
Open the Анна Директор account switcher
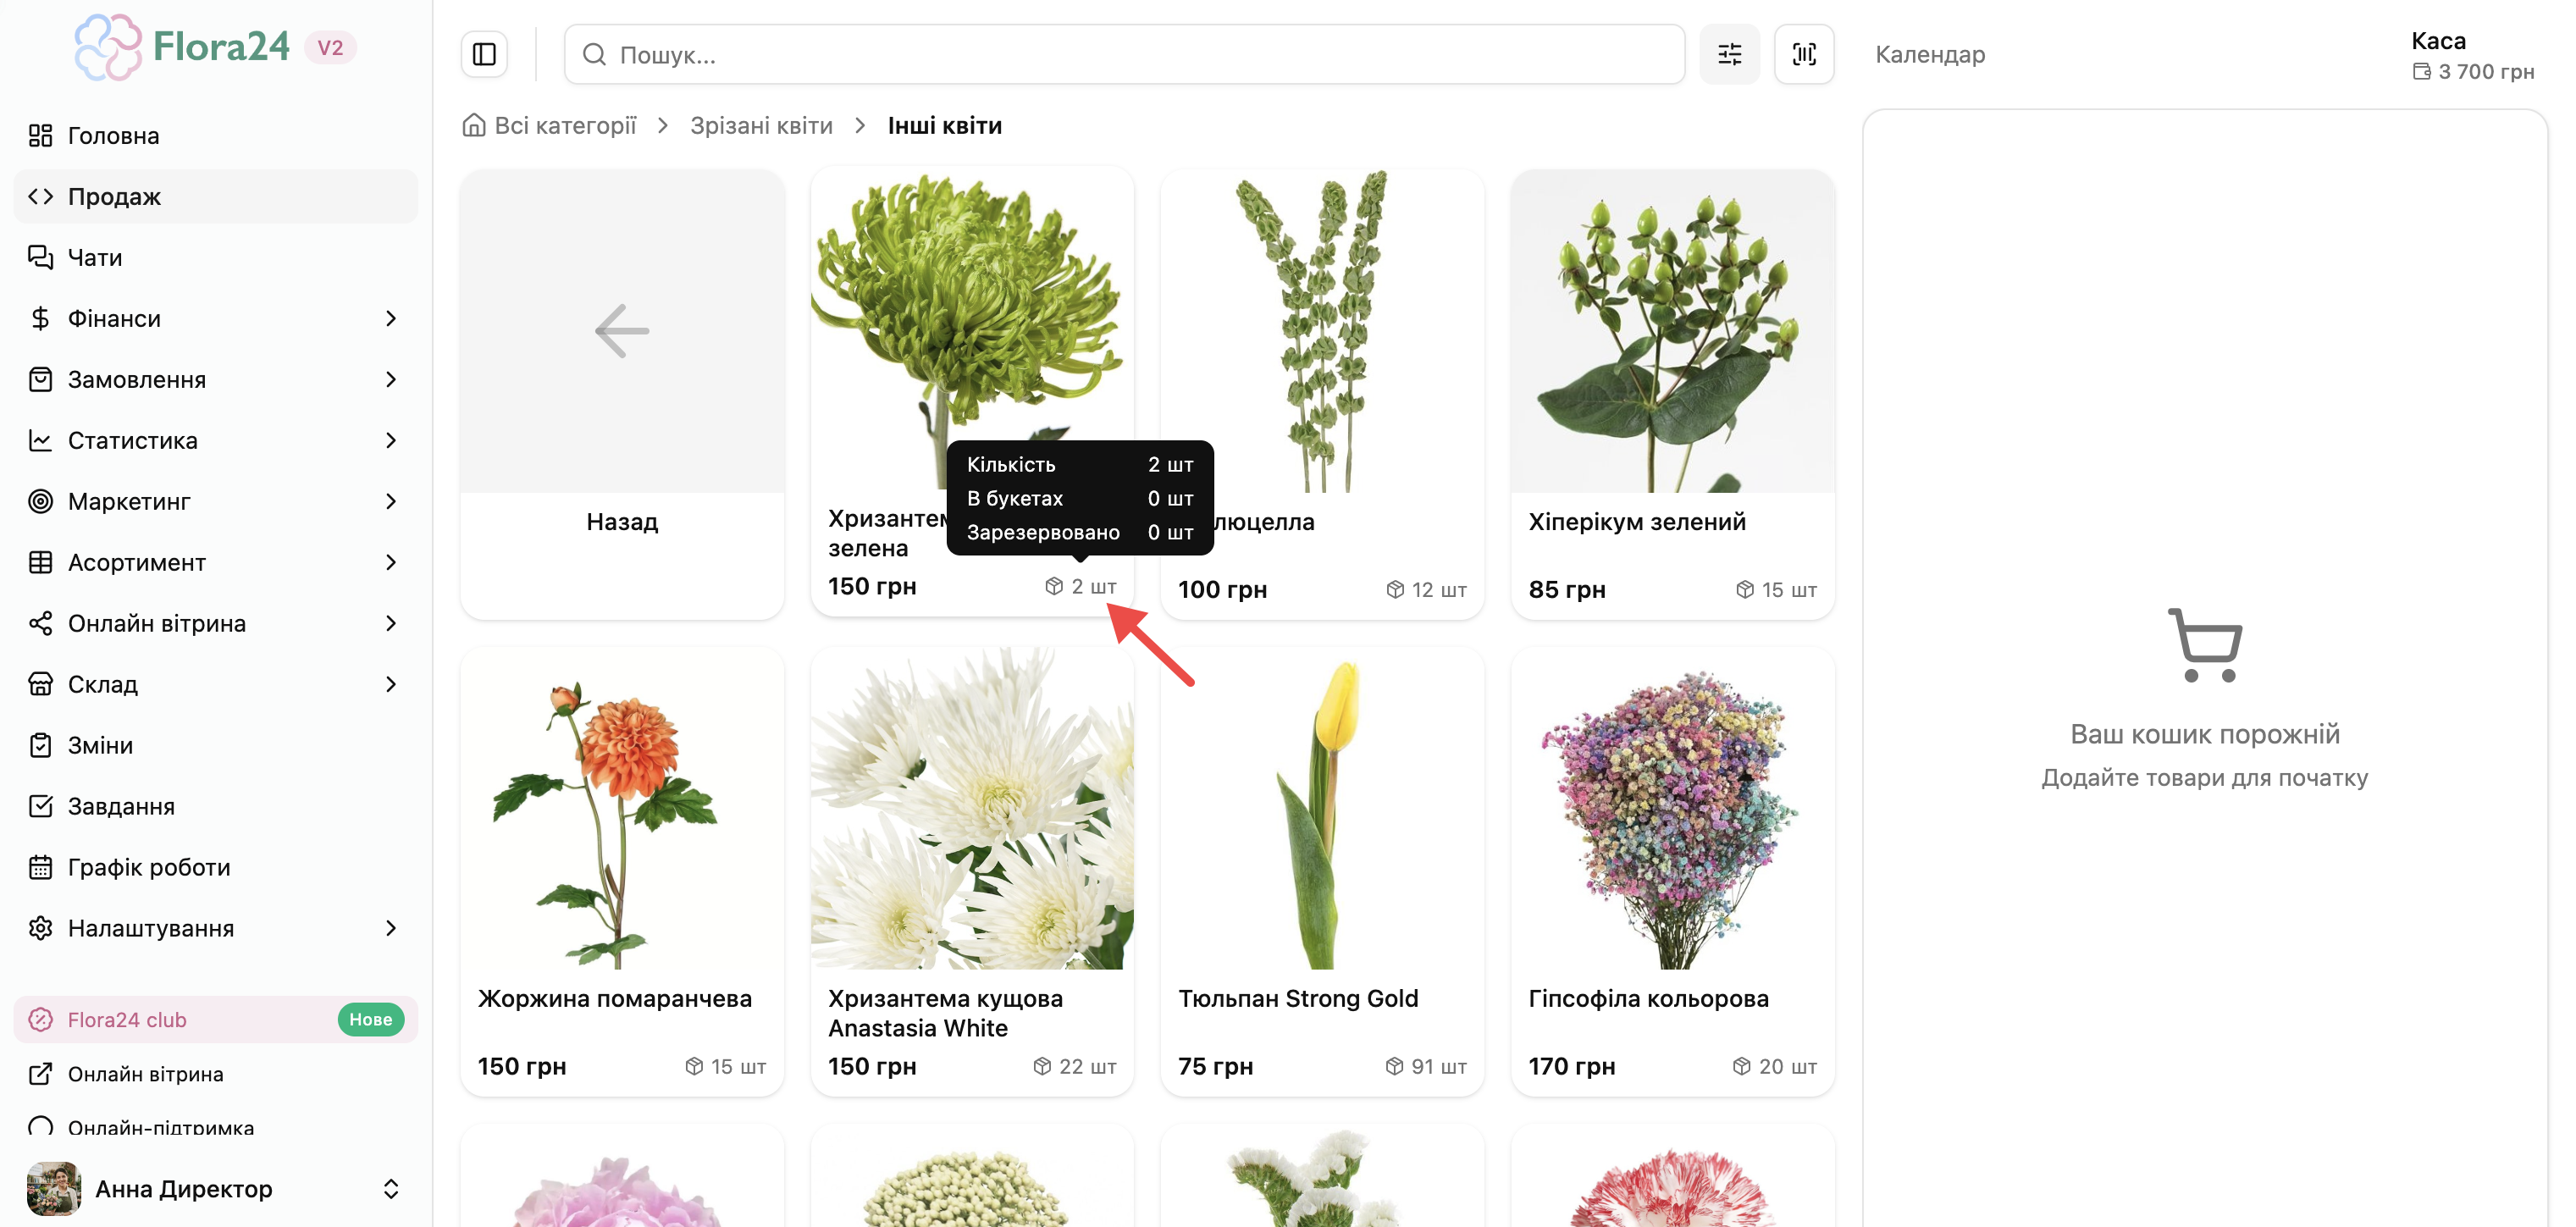click(x=391, y=1188)
